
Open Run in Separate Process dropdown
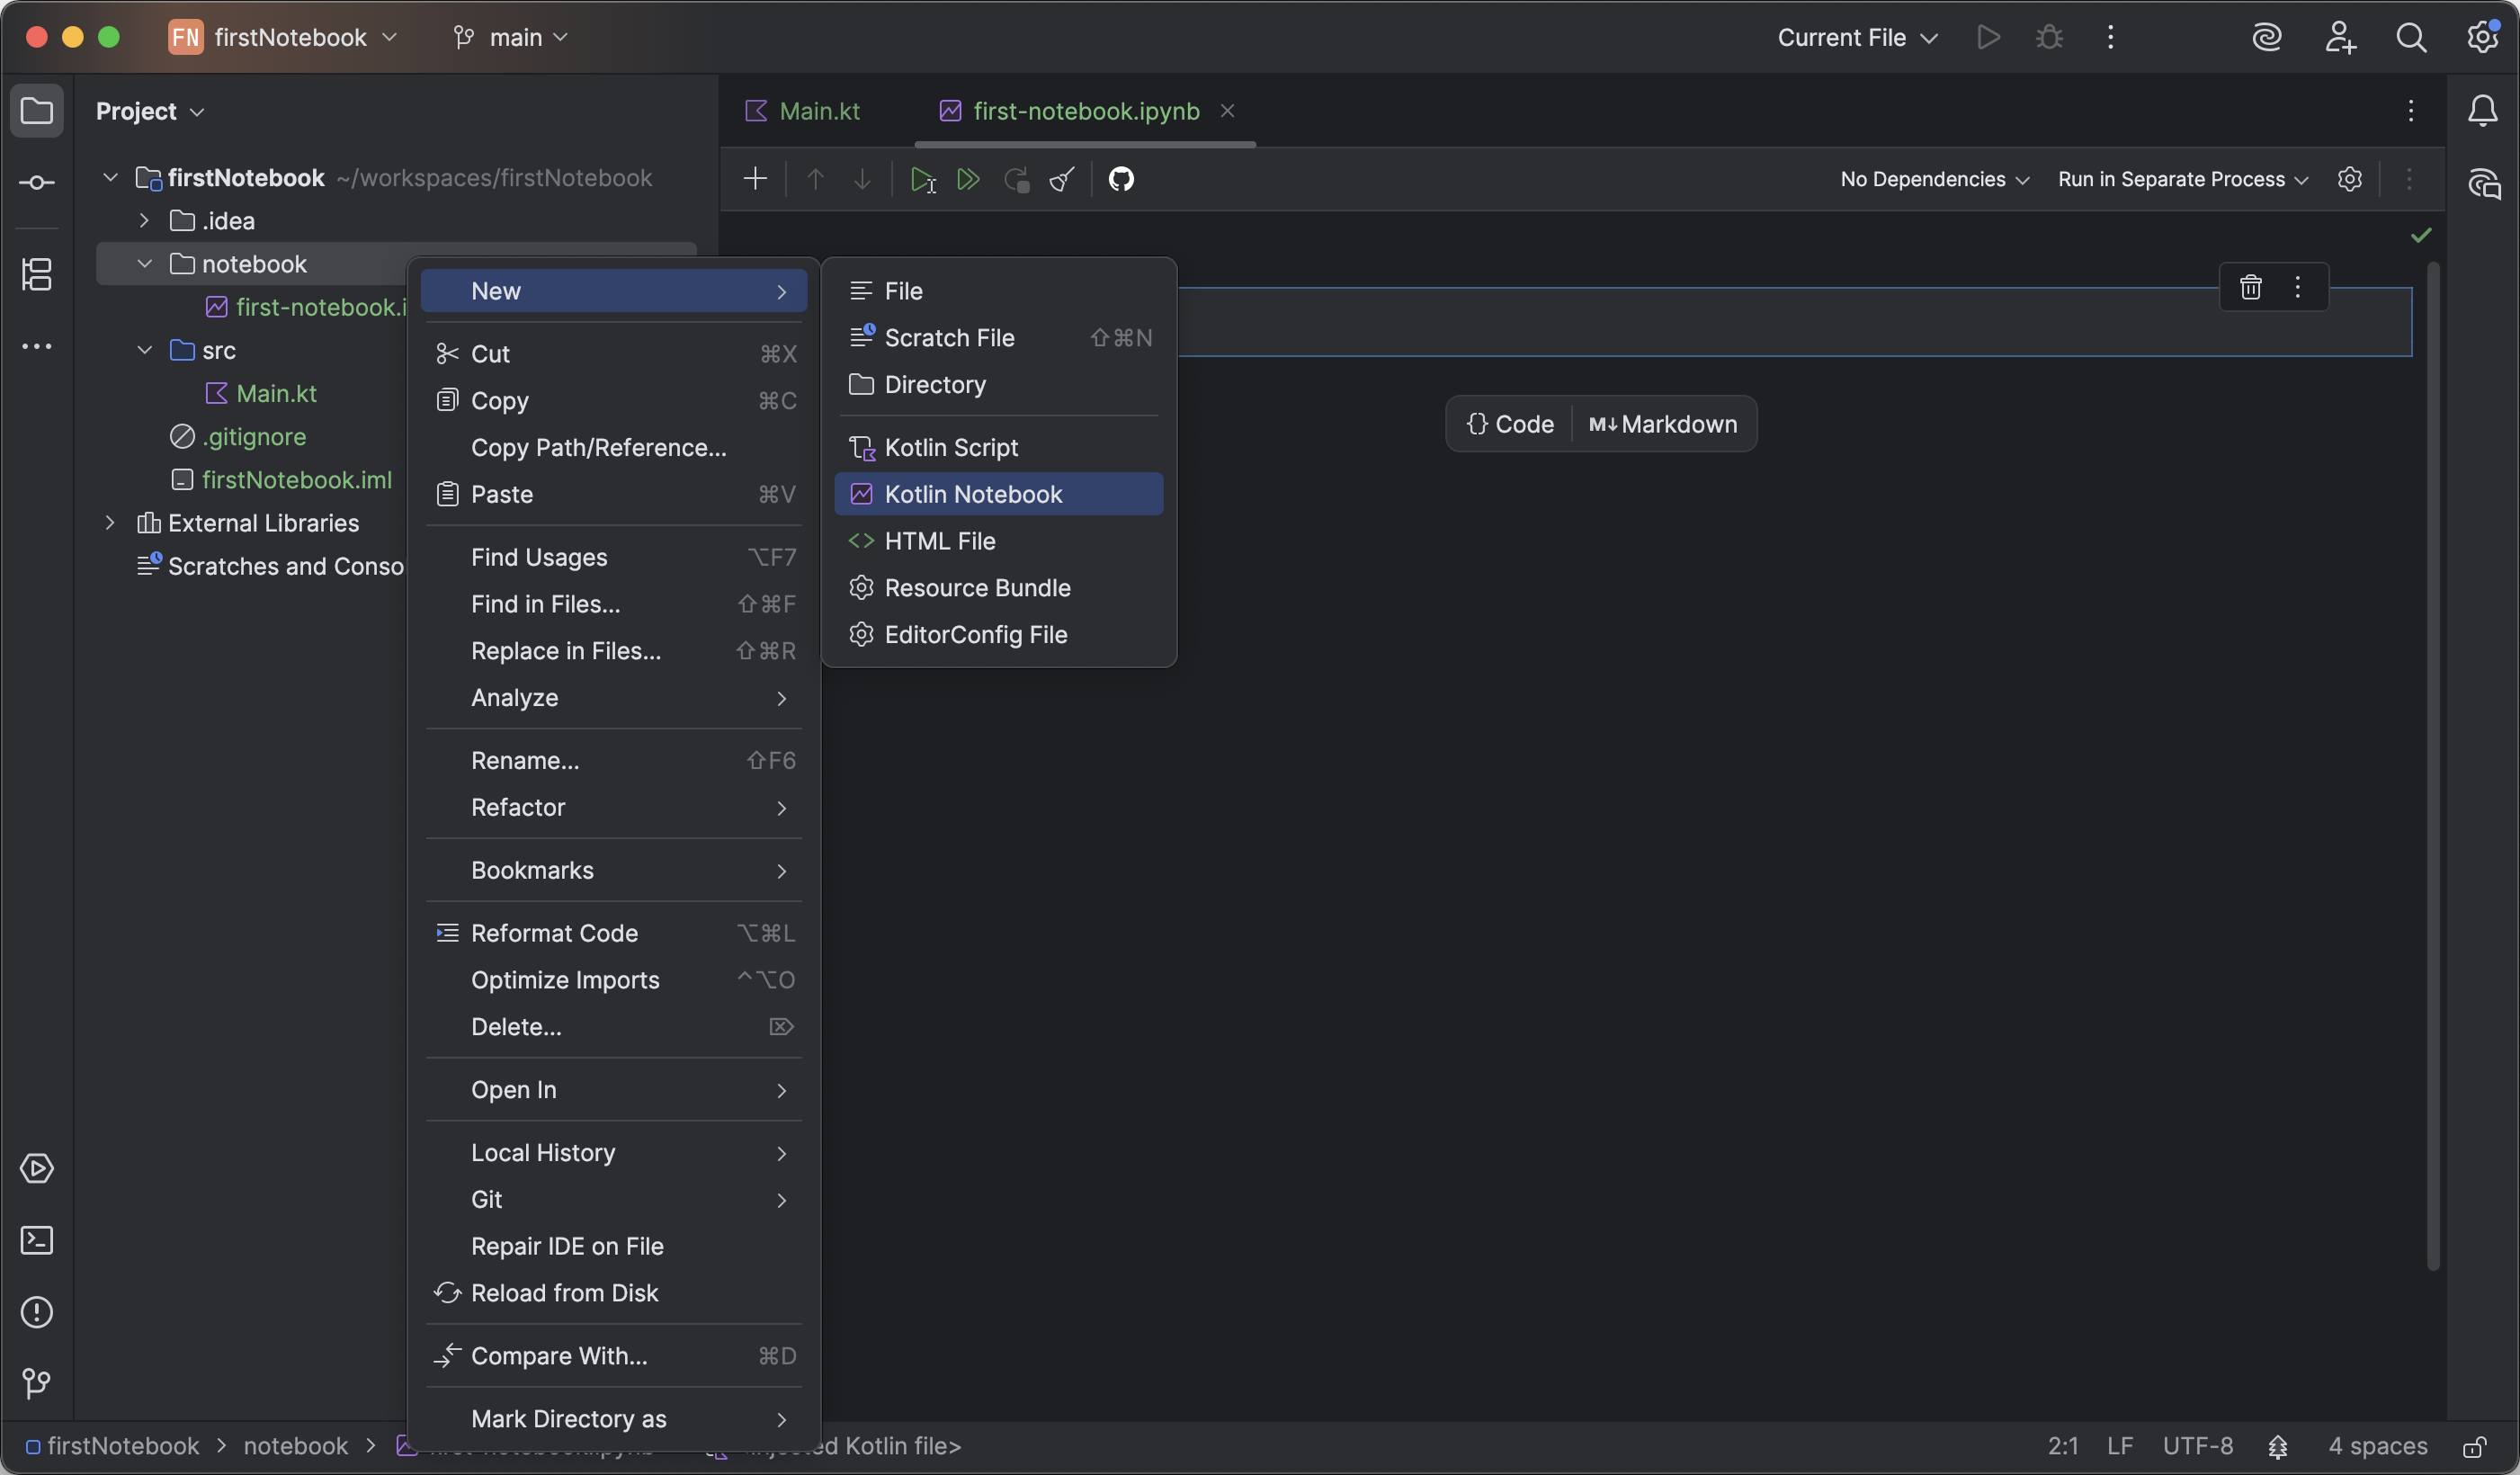[x=2183, y=179]
